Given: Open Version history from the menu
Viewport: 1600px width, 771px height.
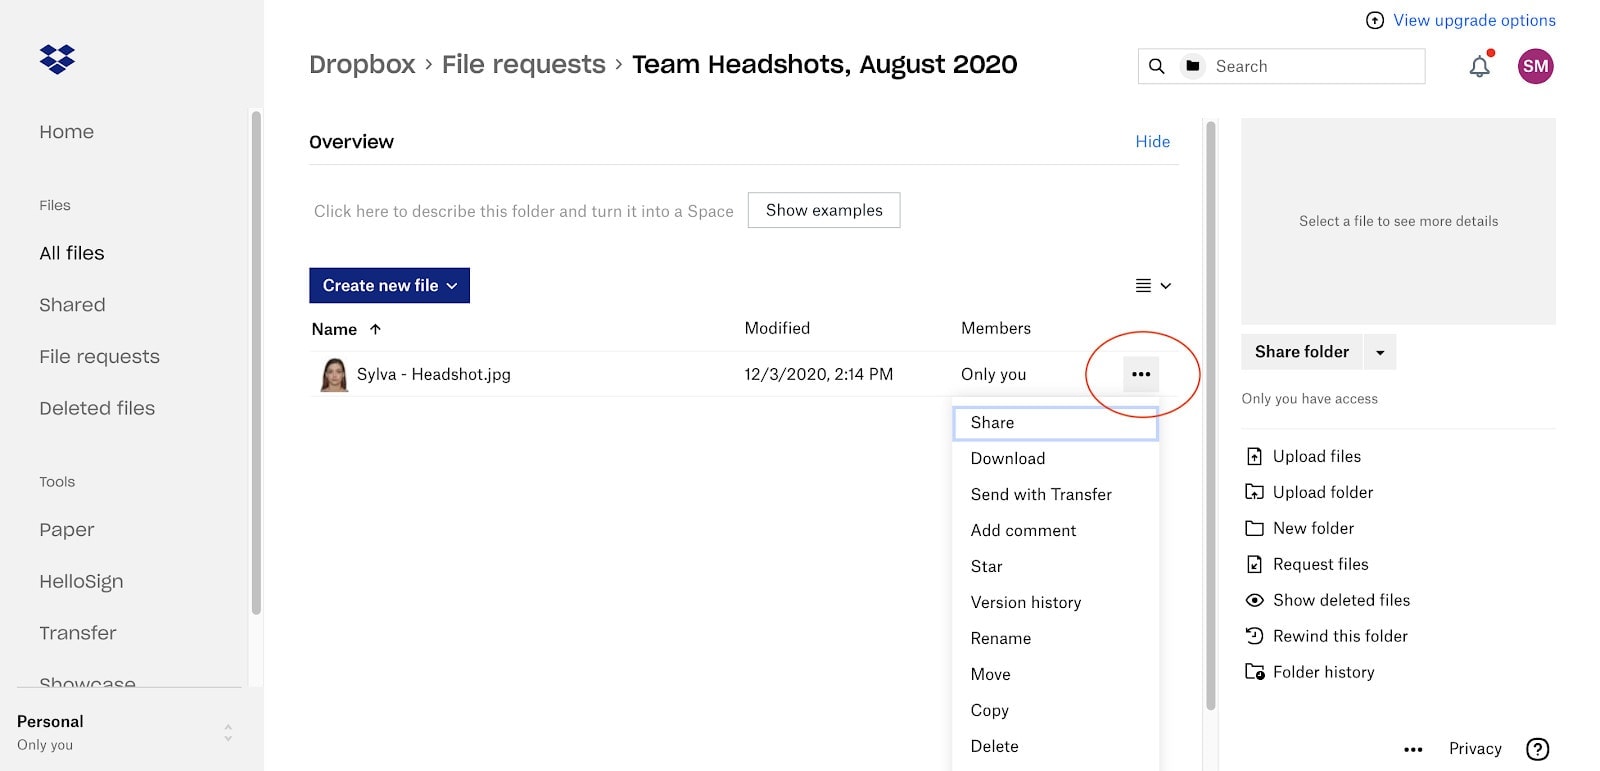Looking at the screenshot, I should 1055,603.
